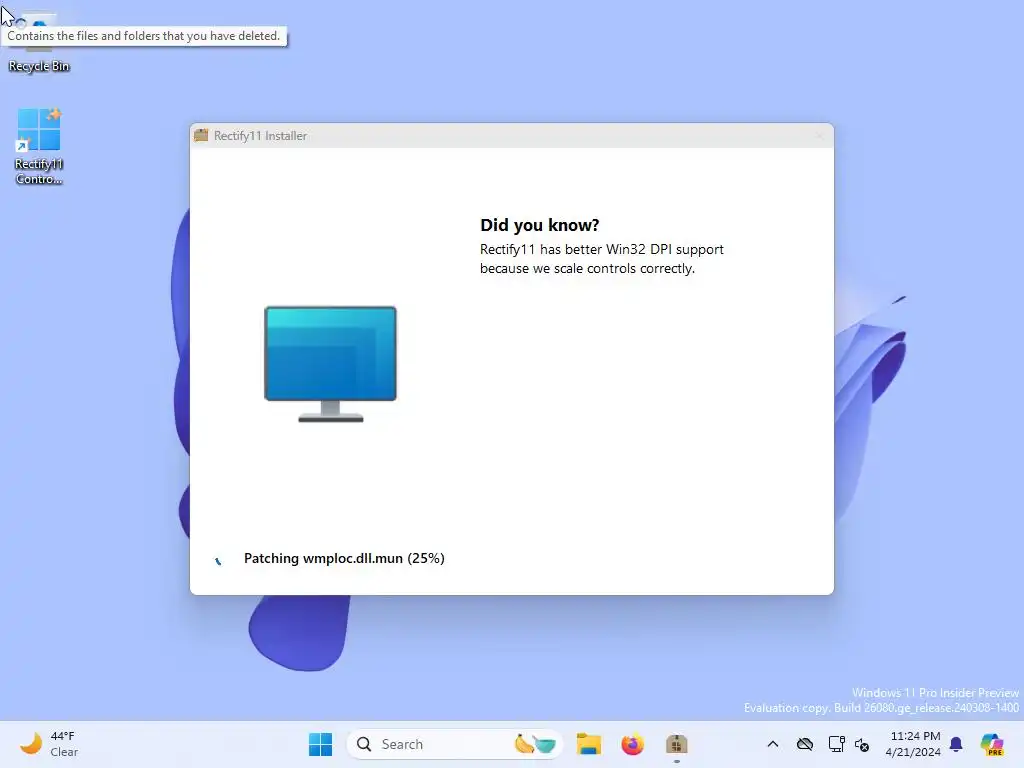Click the OneDrive cloud tray icon

click(x=805, y=744)
